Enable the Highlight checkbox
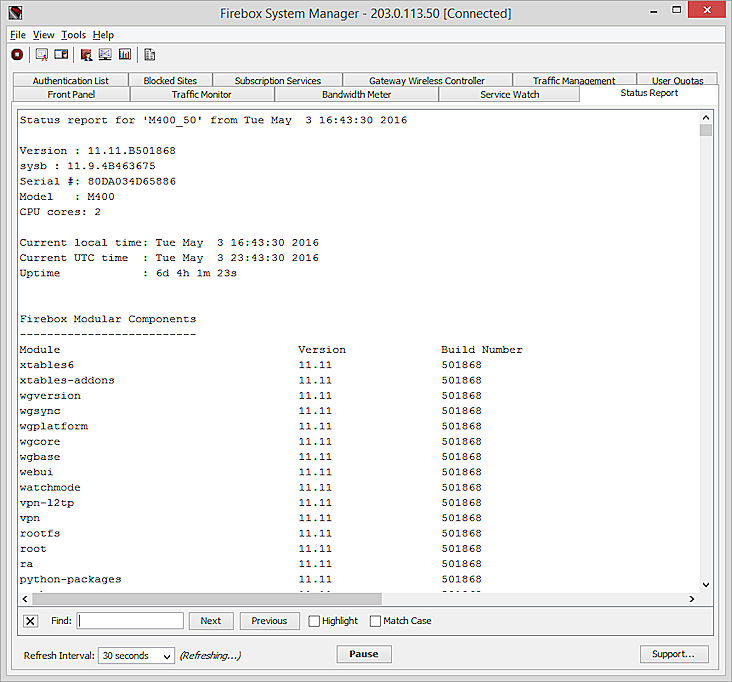This screenshot has height=682, width=732. (314, 621)
